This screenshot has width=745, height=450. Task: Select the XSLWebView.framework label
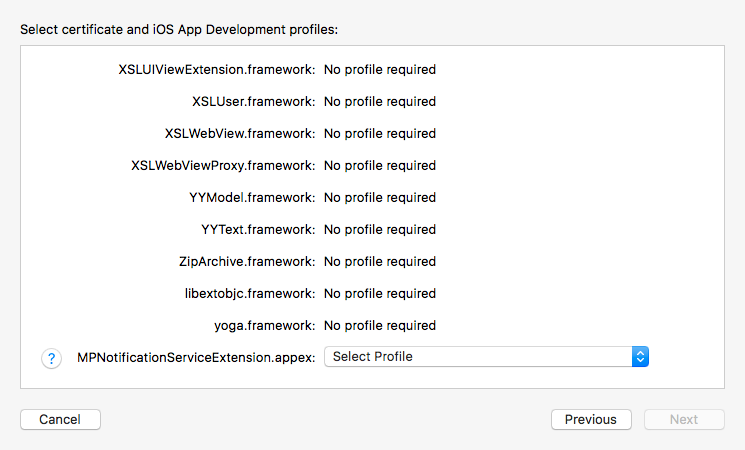pyautogui.click(x=240, y=134)
